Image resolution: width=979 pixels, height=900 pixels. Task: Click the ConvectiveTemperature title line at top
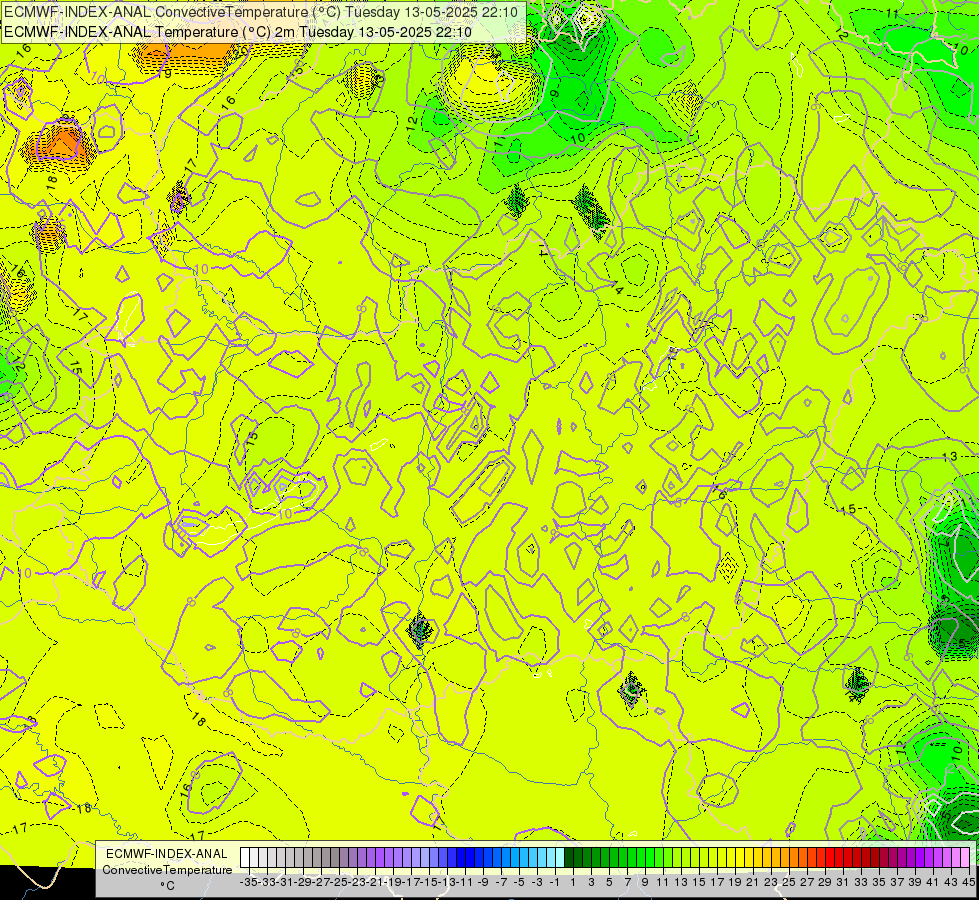[x=261, y=12]
